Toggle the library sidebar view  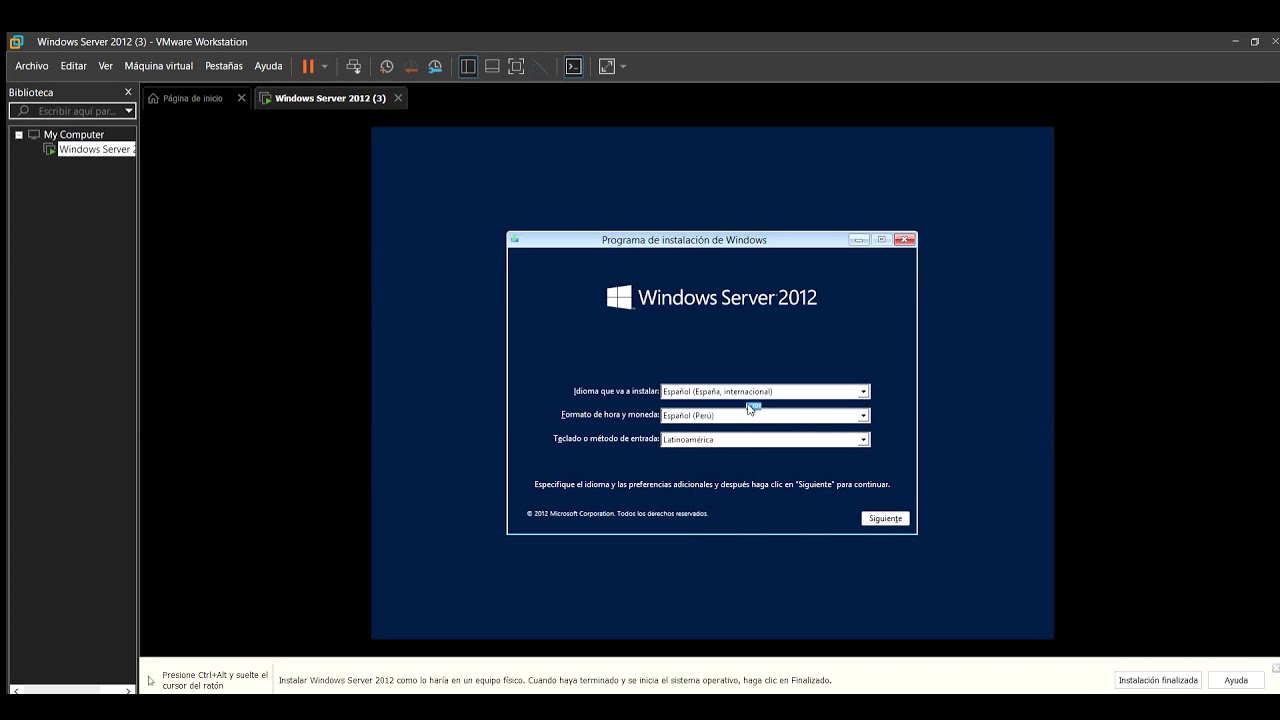pyautogui.click(x=468, y=66)
